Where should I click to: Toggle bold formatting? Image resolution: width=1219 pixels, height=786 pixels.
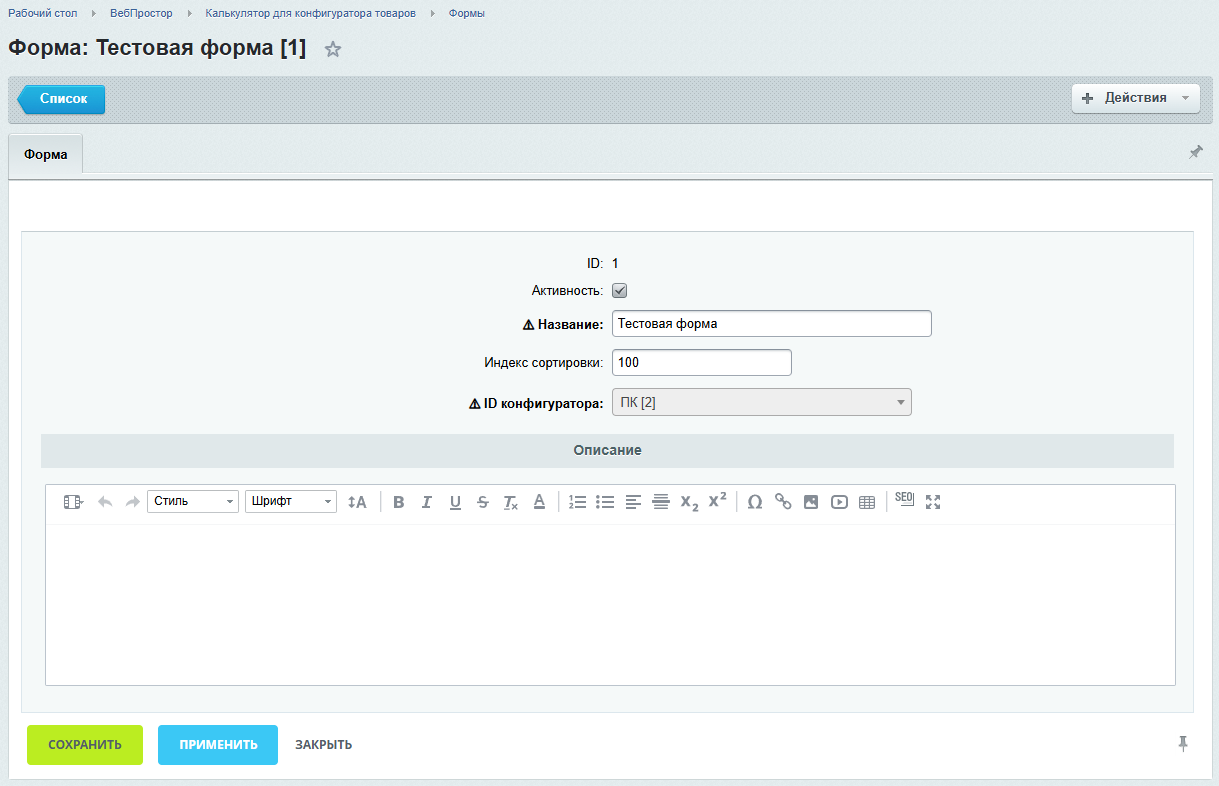(398, 502)
